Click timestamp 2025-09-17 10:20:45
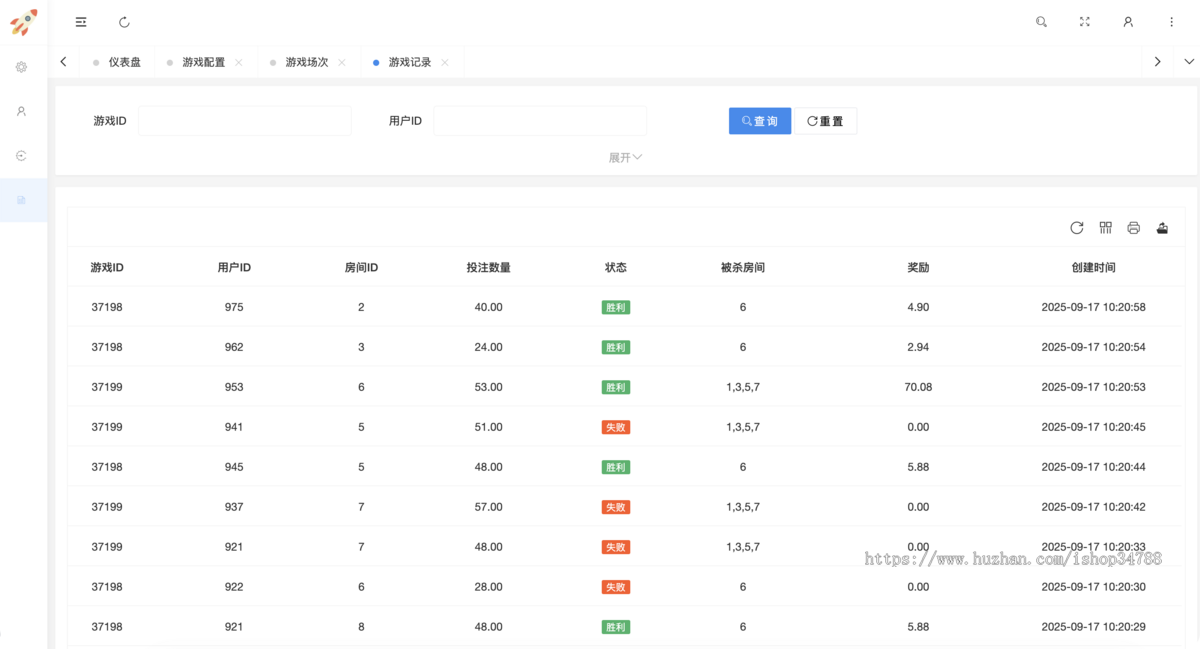 pyautogui.click(x=1093, y=427)
